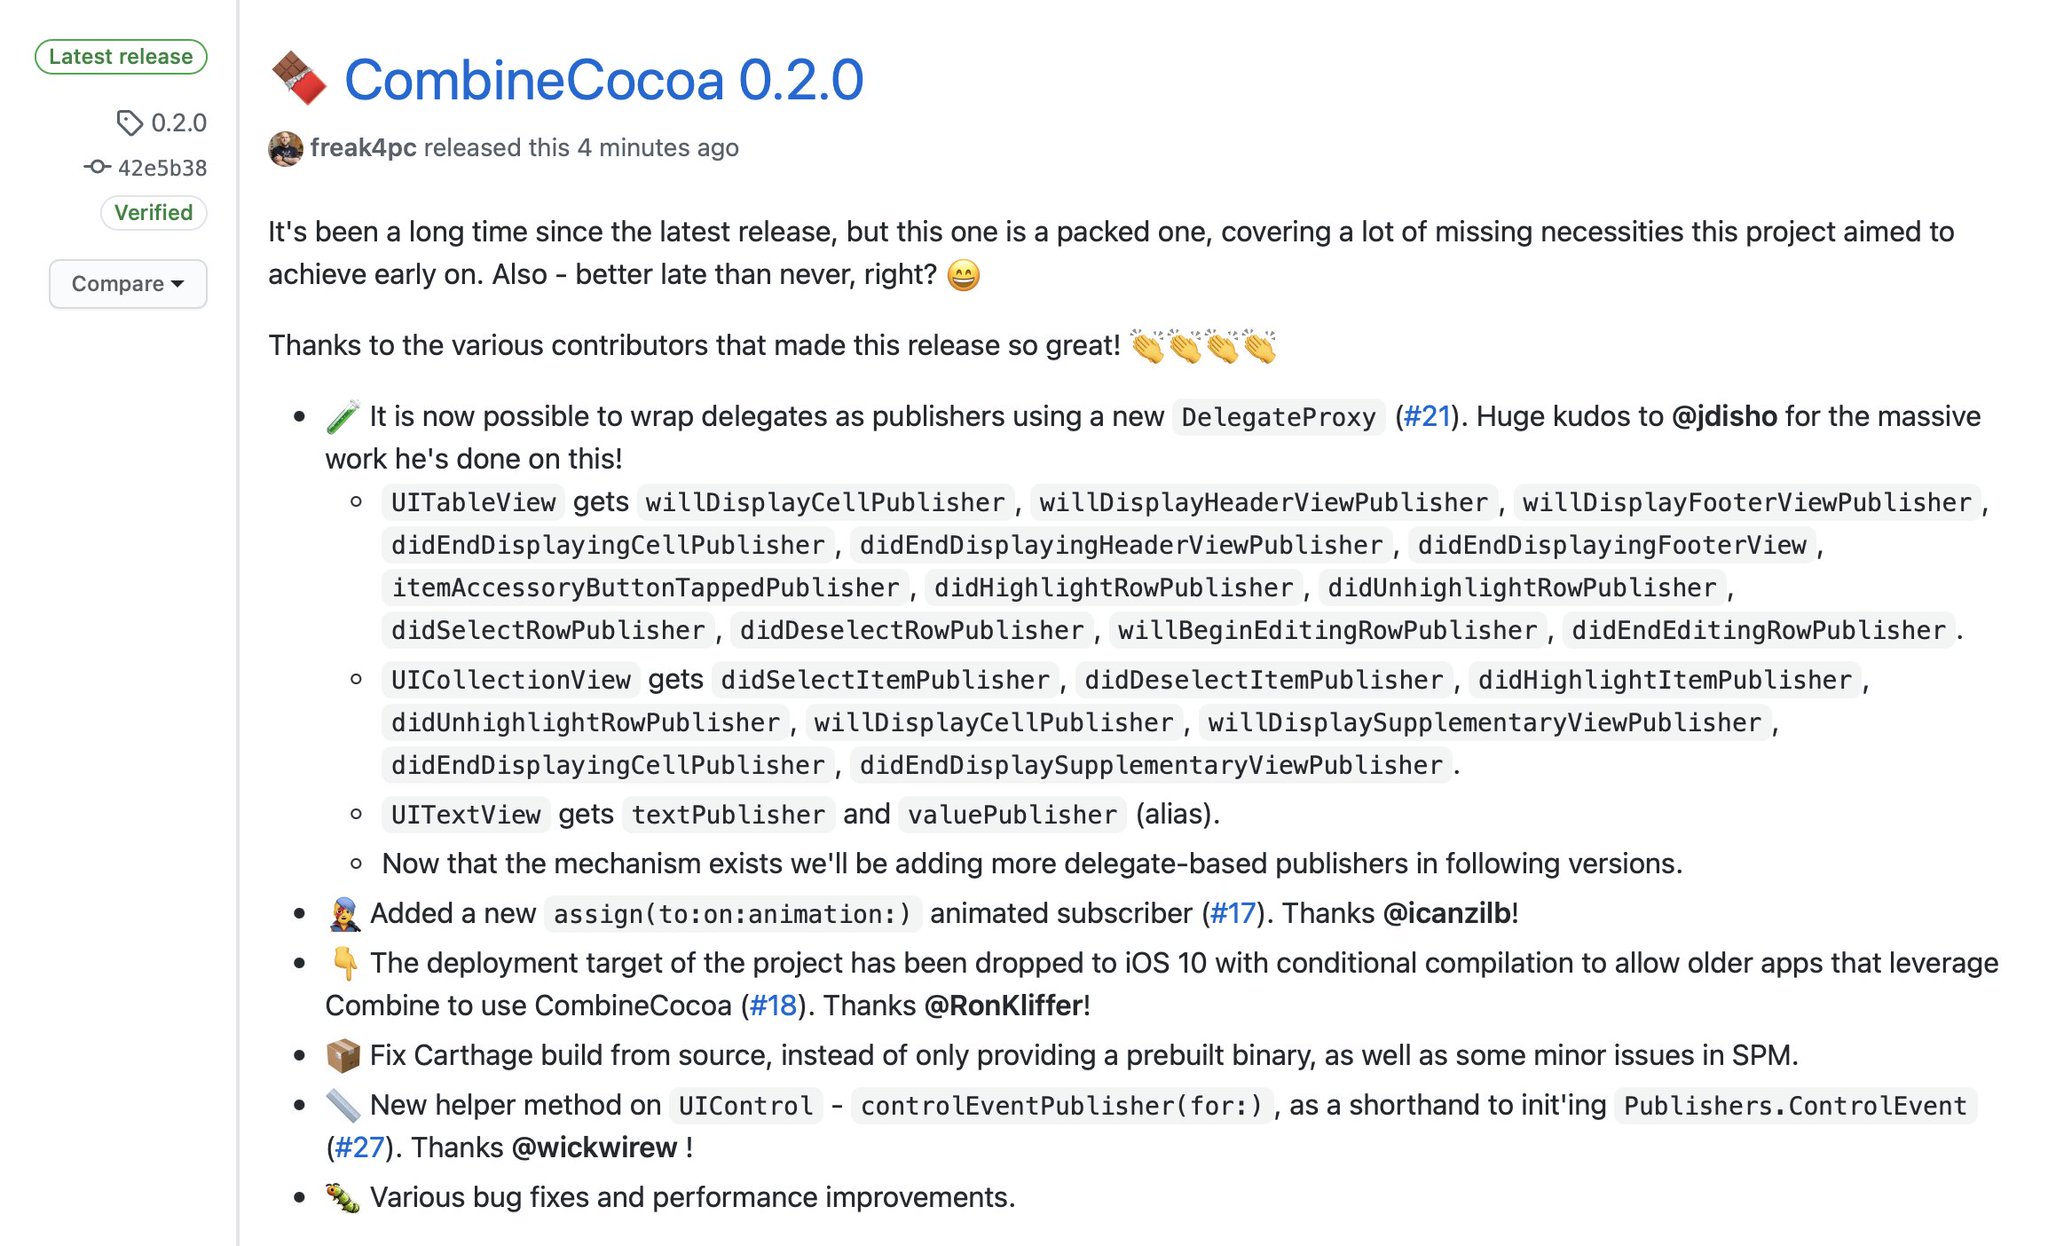2048x1246 pixels.
Task: Click the commit icon next to 42e5b38
Action: tap(97, 167)
